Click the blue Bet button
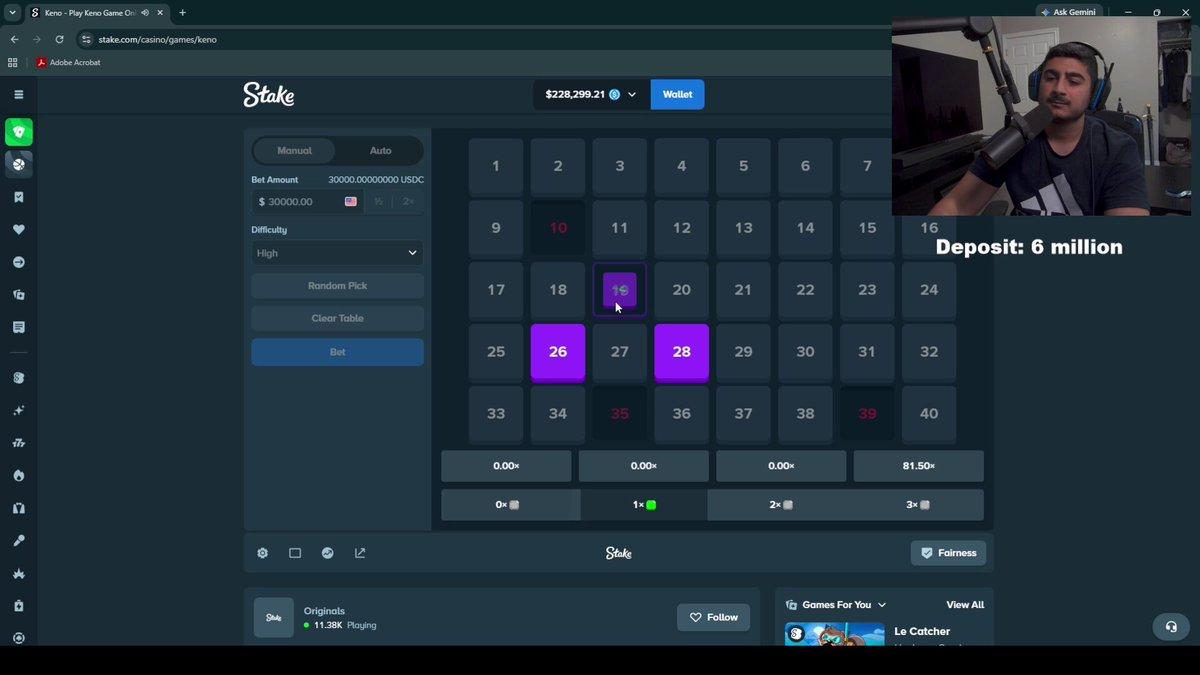 [x=337, y=352]
